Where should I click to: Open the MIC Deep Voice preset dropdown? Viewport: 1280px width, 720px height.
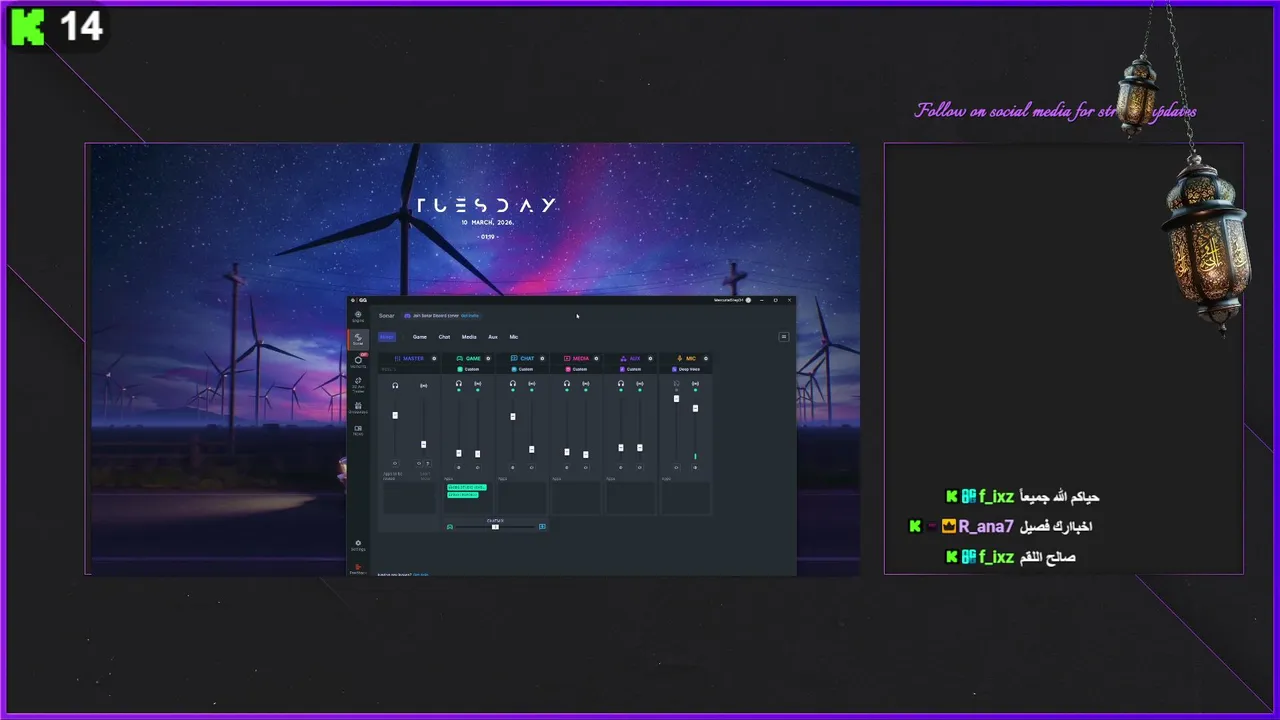pyautogui.click(x=685, y=369)
